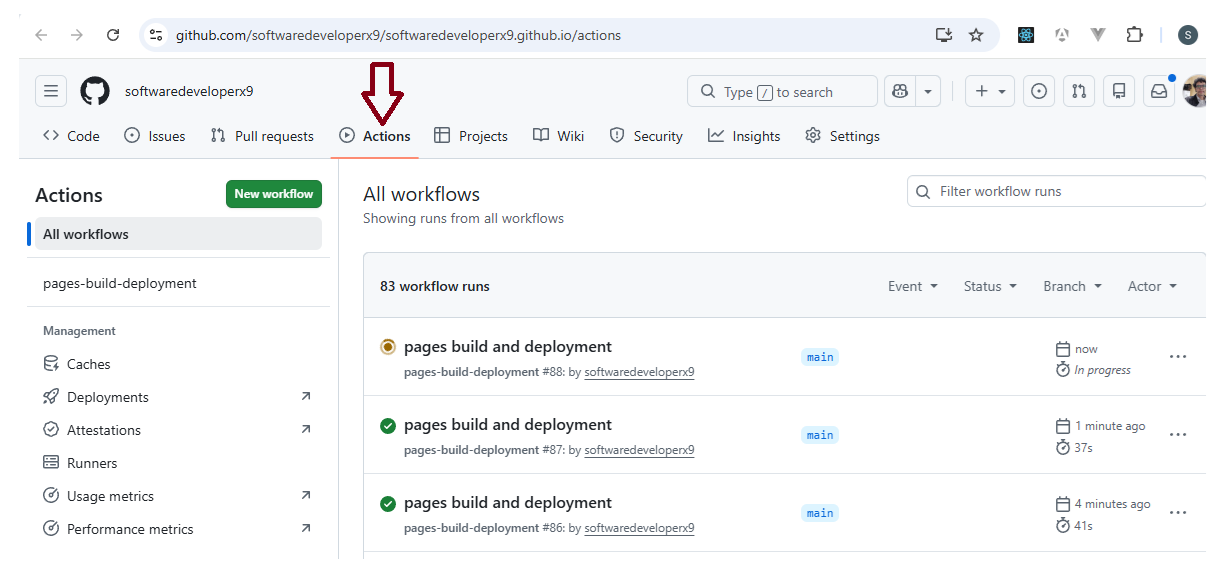
Task: Bookmark this page with the star icon
Action: click(976, 35)
